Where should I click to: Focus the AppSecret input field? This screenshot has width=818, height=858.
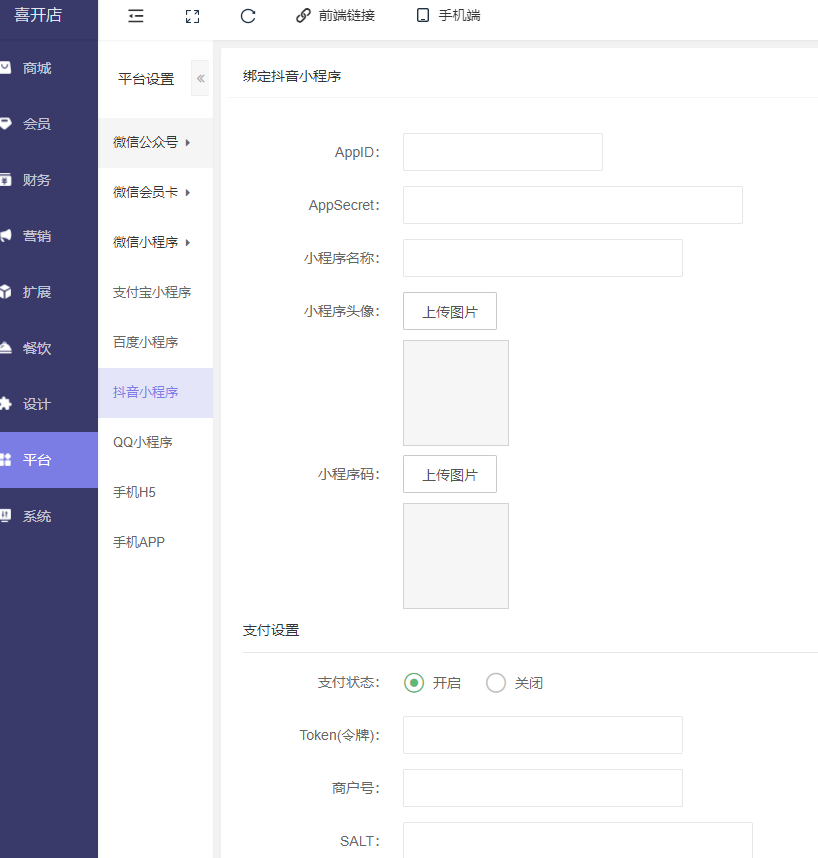coord(573,205)
